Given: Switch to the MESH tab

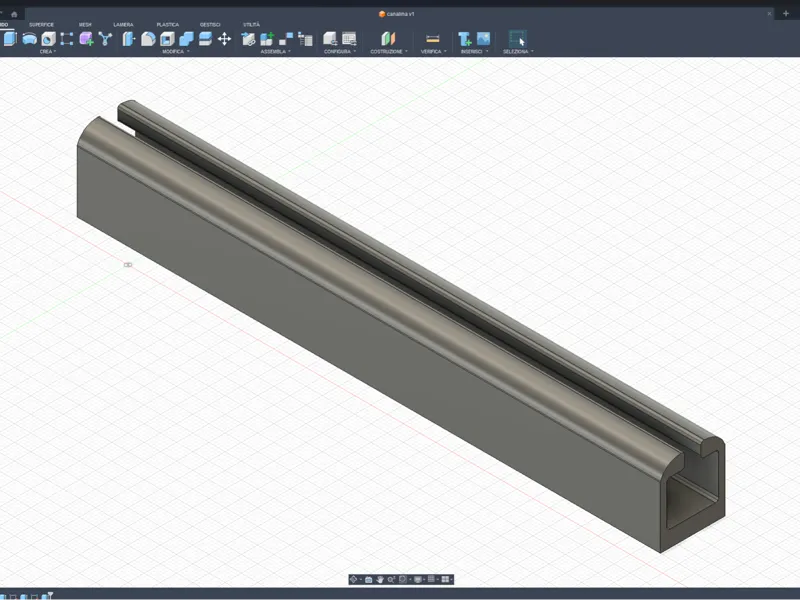Looking at the screenshot, I should pos(85,24).
